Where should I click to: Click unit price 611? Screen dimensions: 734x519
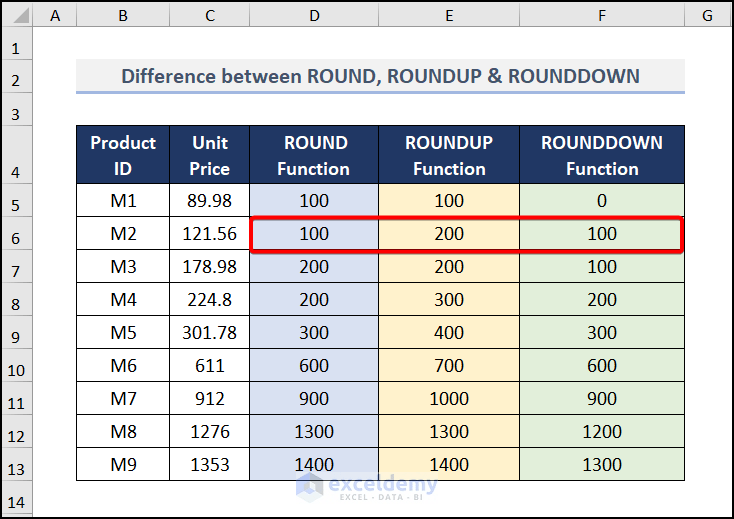coord(210,365)
